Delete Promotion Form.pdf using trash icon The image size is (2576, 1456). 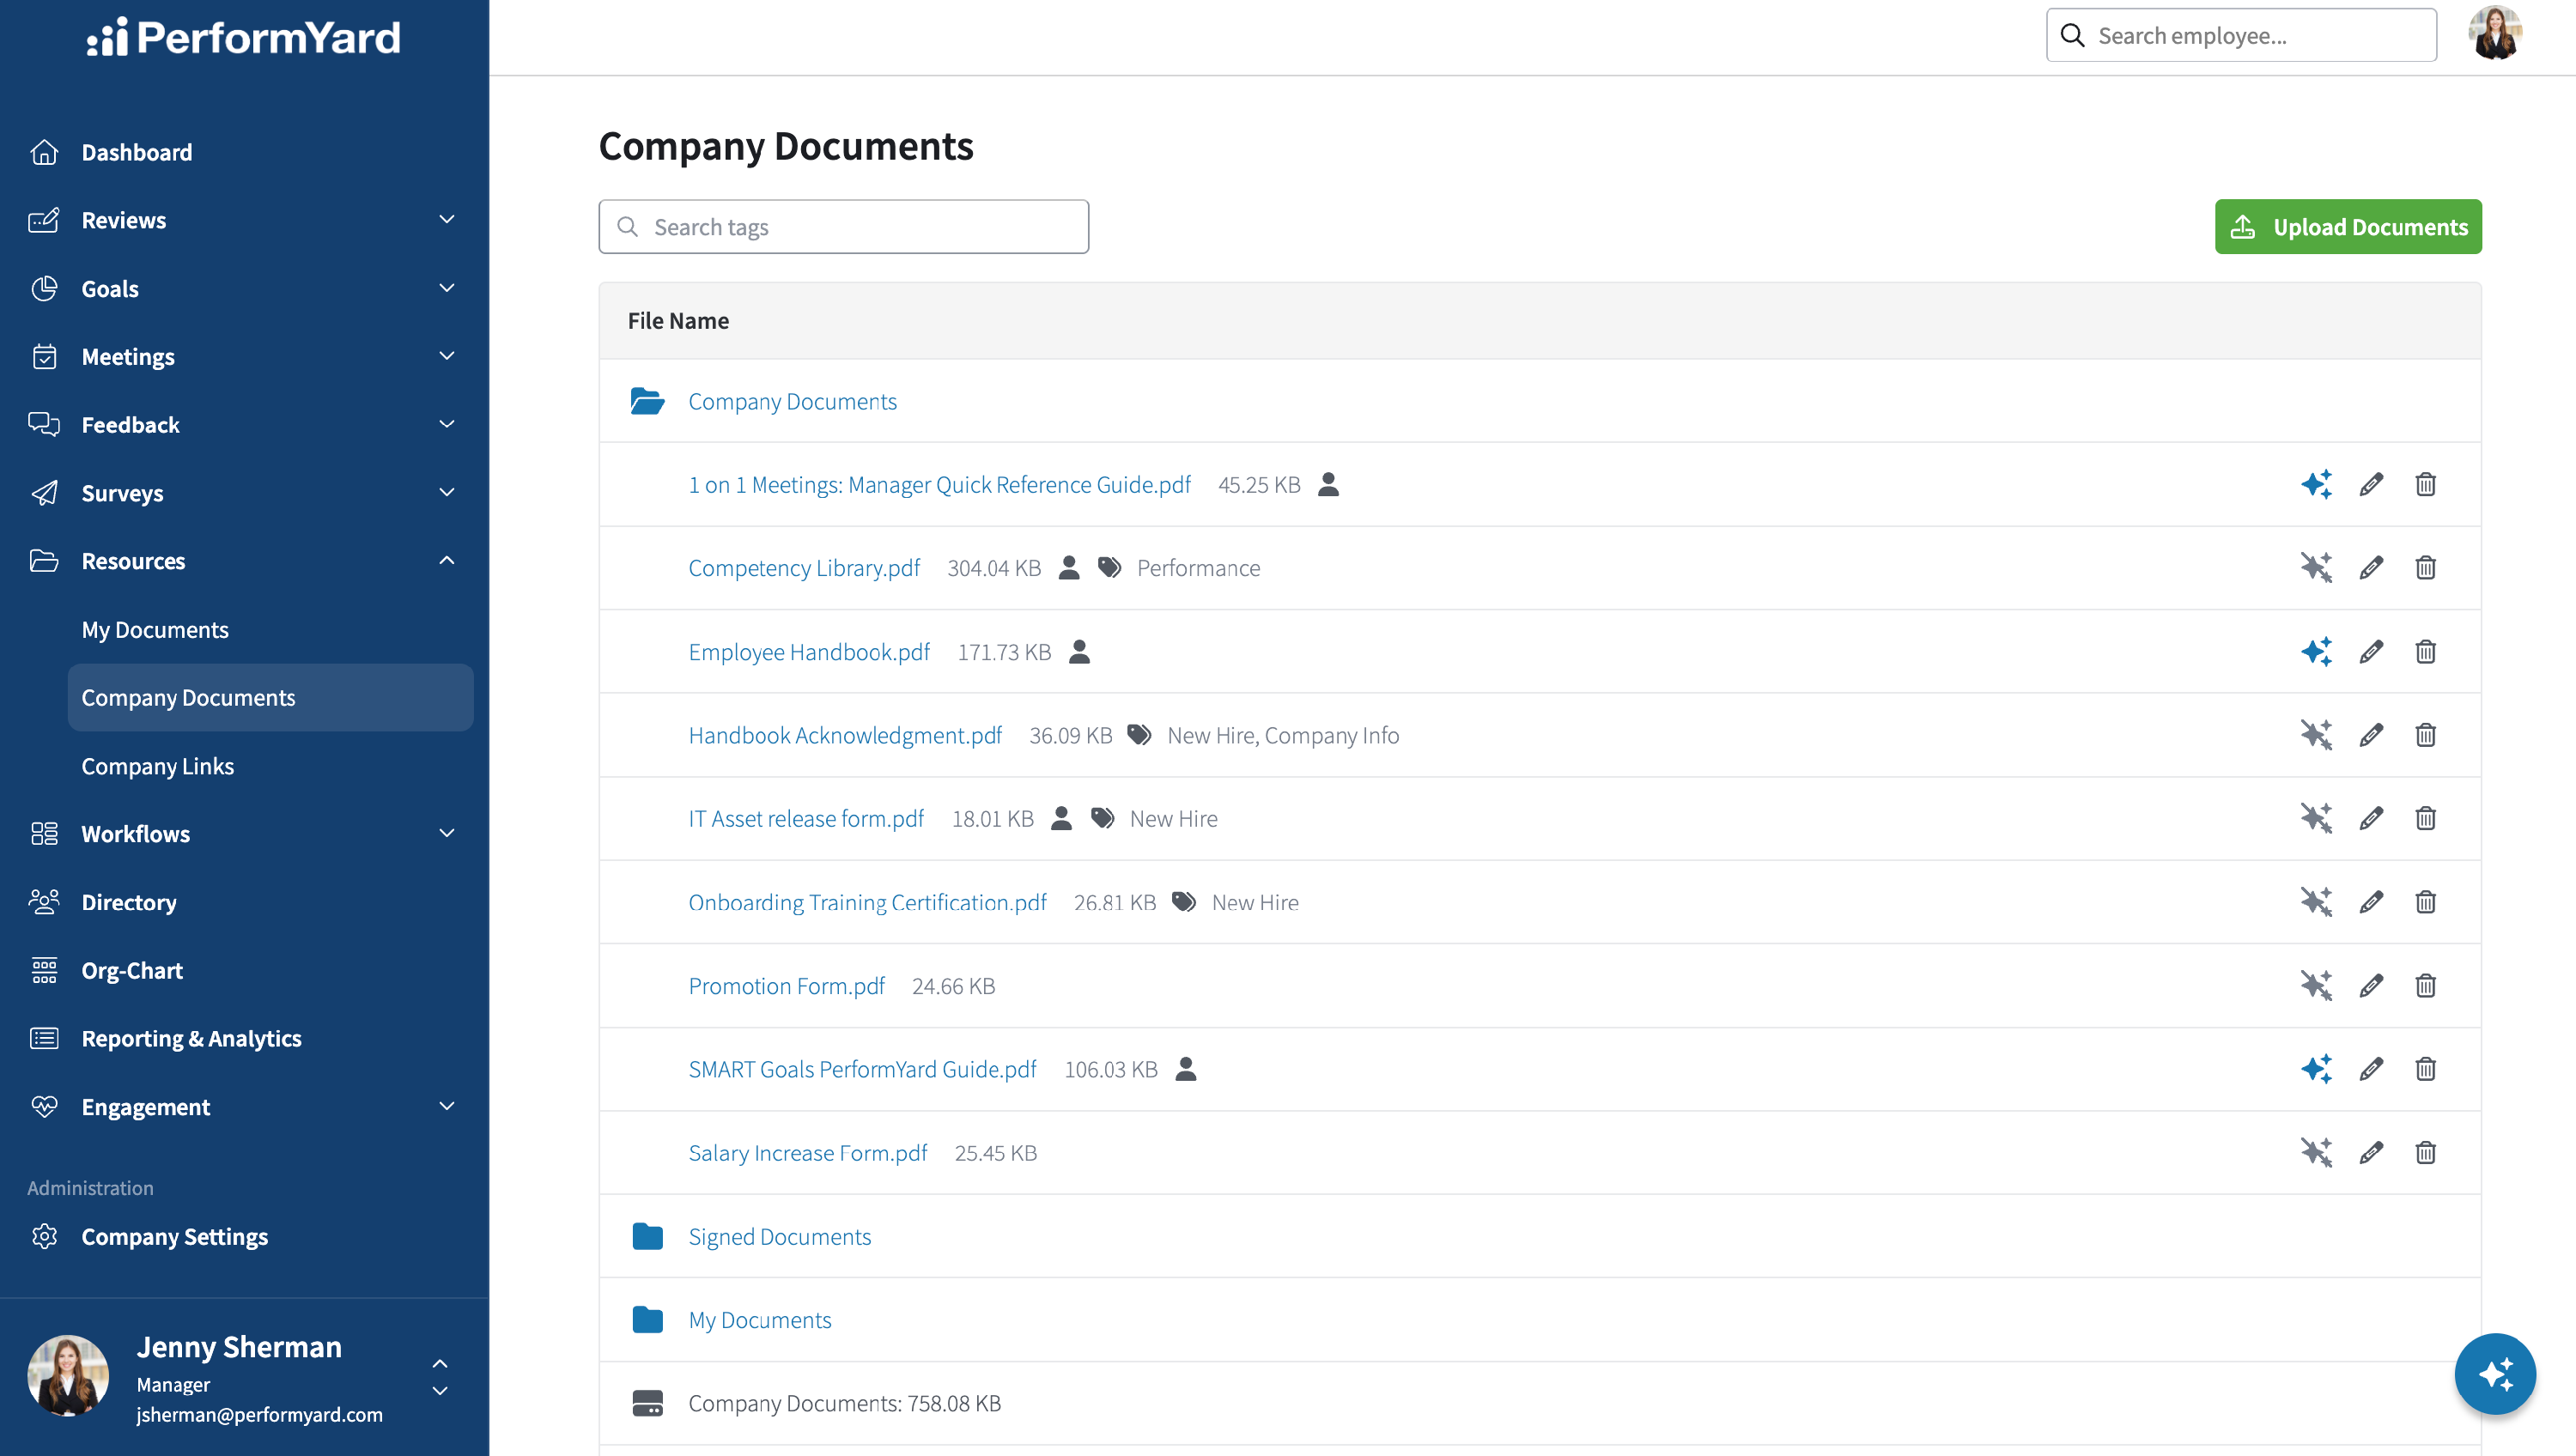(2425, 986)
